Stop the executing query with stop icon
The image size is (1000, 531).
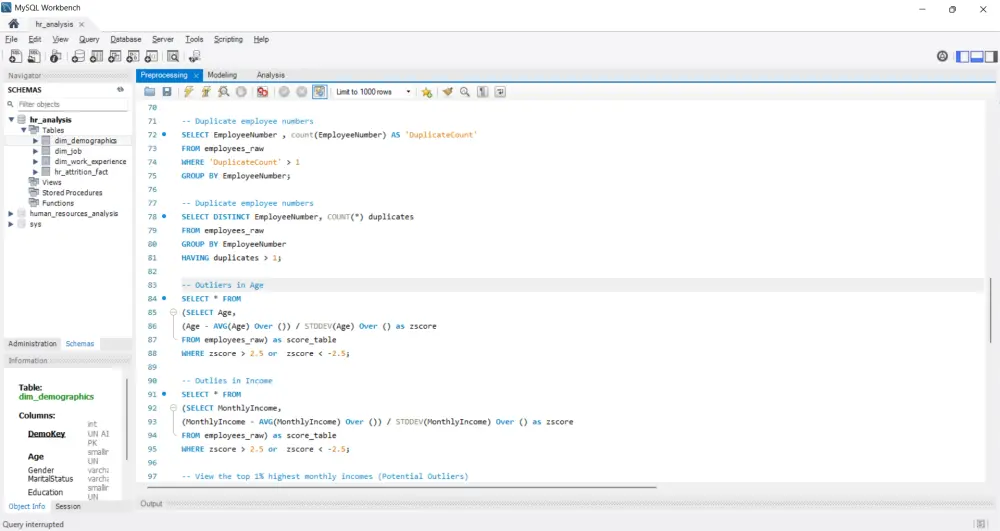pyautogui.click(x=241, y=92)
